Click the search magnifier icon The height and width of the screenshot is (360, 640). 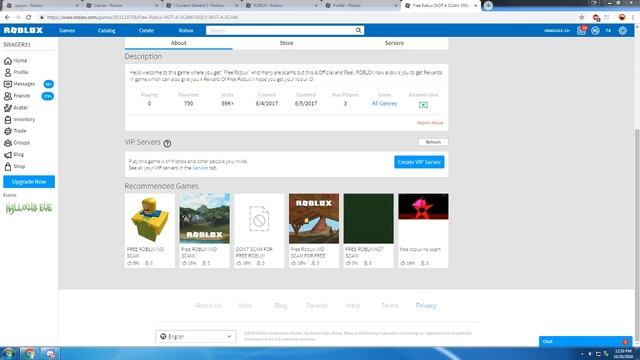click(358, 30)
